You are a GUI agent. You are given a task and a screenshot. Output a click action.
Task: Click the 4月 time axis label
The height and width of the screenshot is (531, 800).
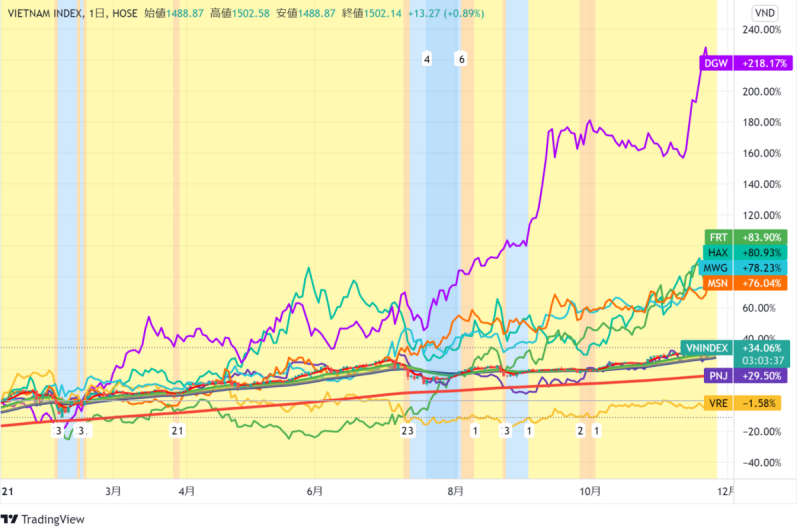pyautogui.click(x=187, y=491)
